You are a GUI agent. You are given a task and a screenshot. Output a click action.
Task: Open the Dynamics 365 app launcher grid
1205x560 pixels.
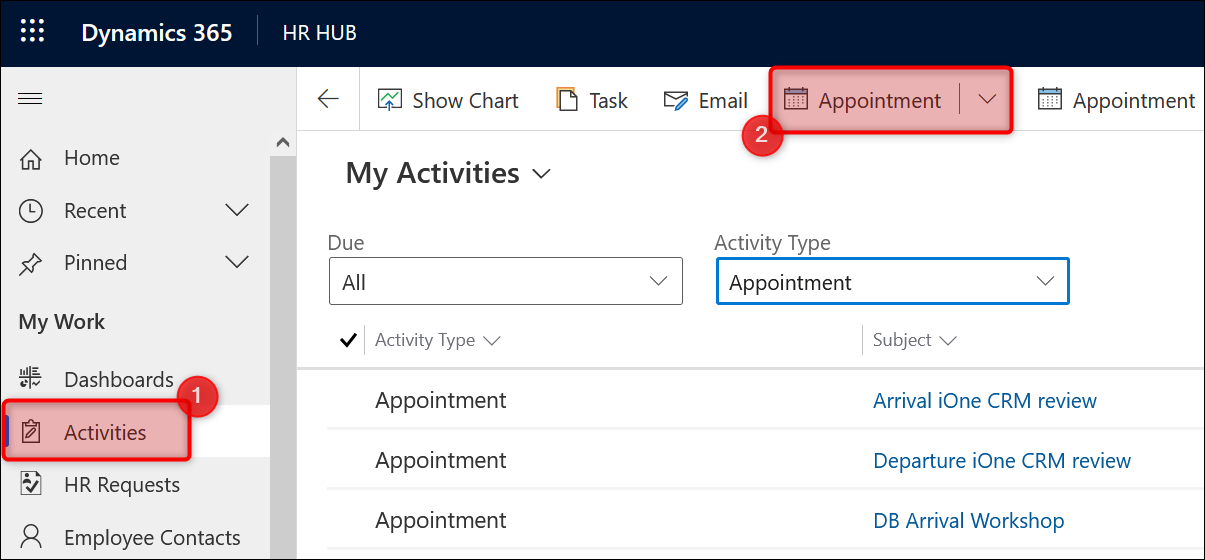(x=32, y=32)
